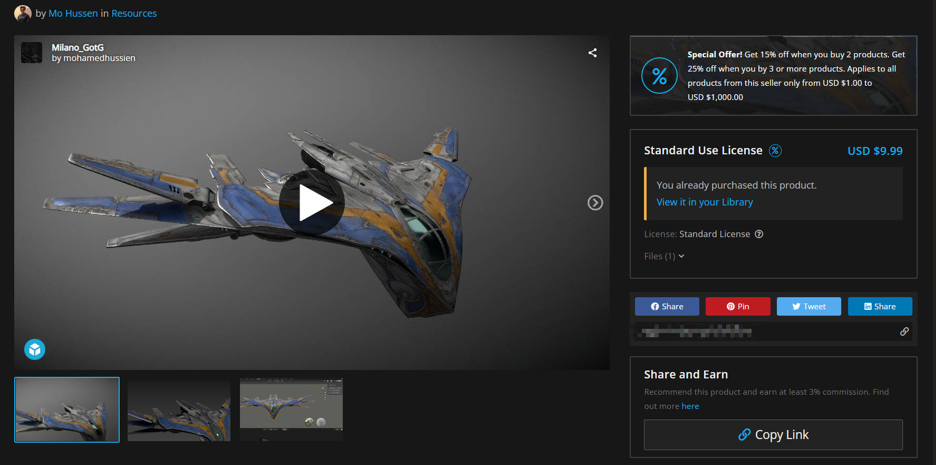
Task: Play the Milano_GotG 3D model viewer
Action: 311,202
